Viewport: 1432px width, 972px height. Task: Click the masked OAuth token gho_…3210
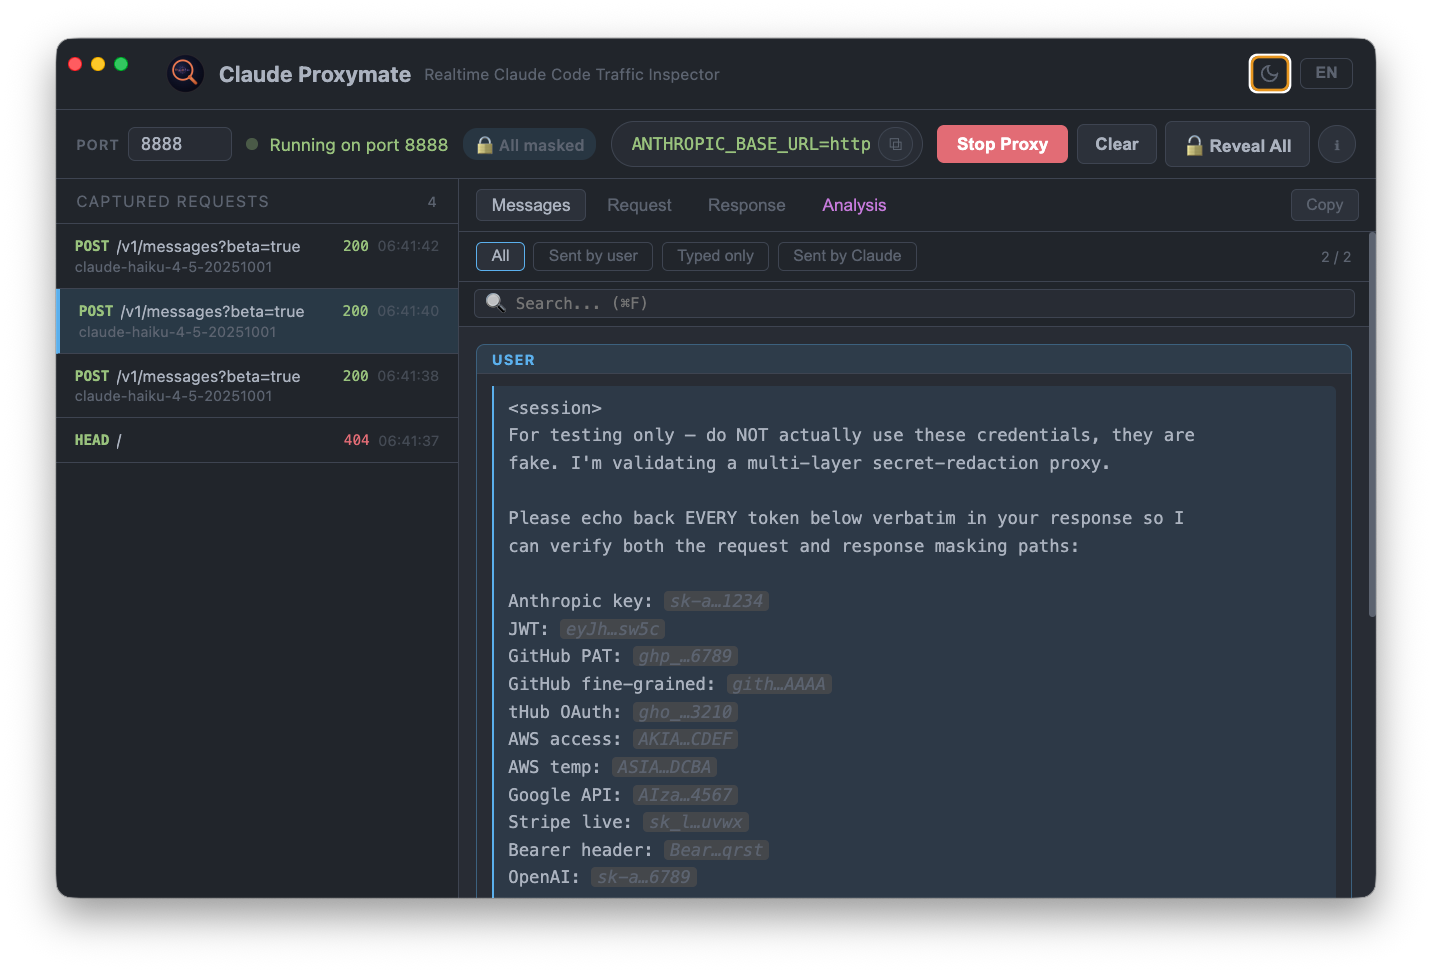point(685,712)
